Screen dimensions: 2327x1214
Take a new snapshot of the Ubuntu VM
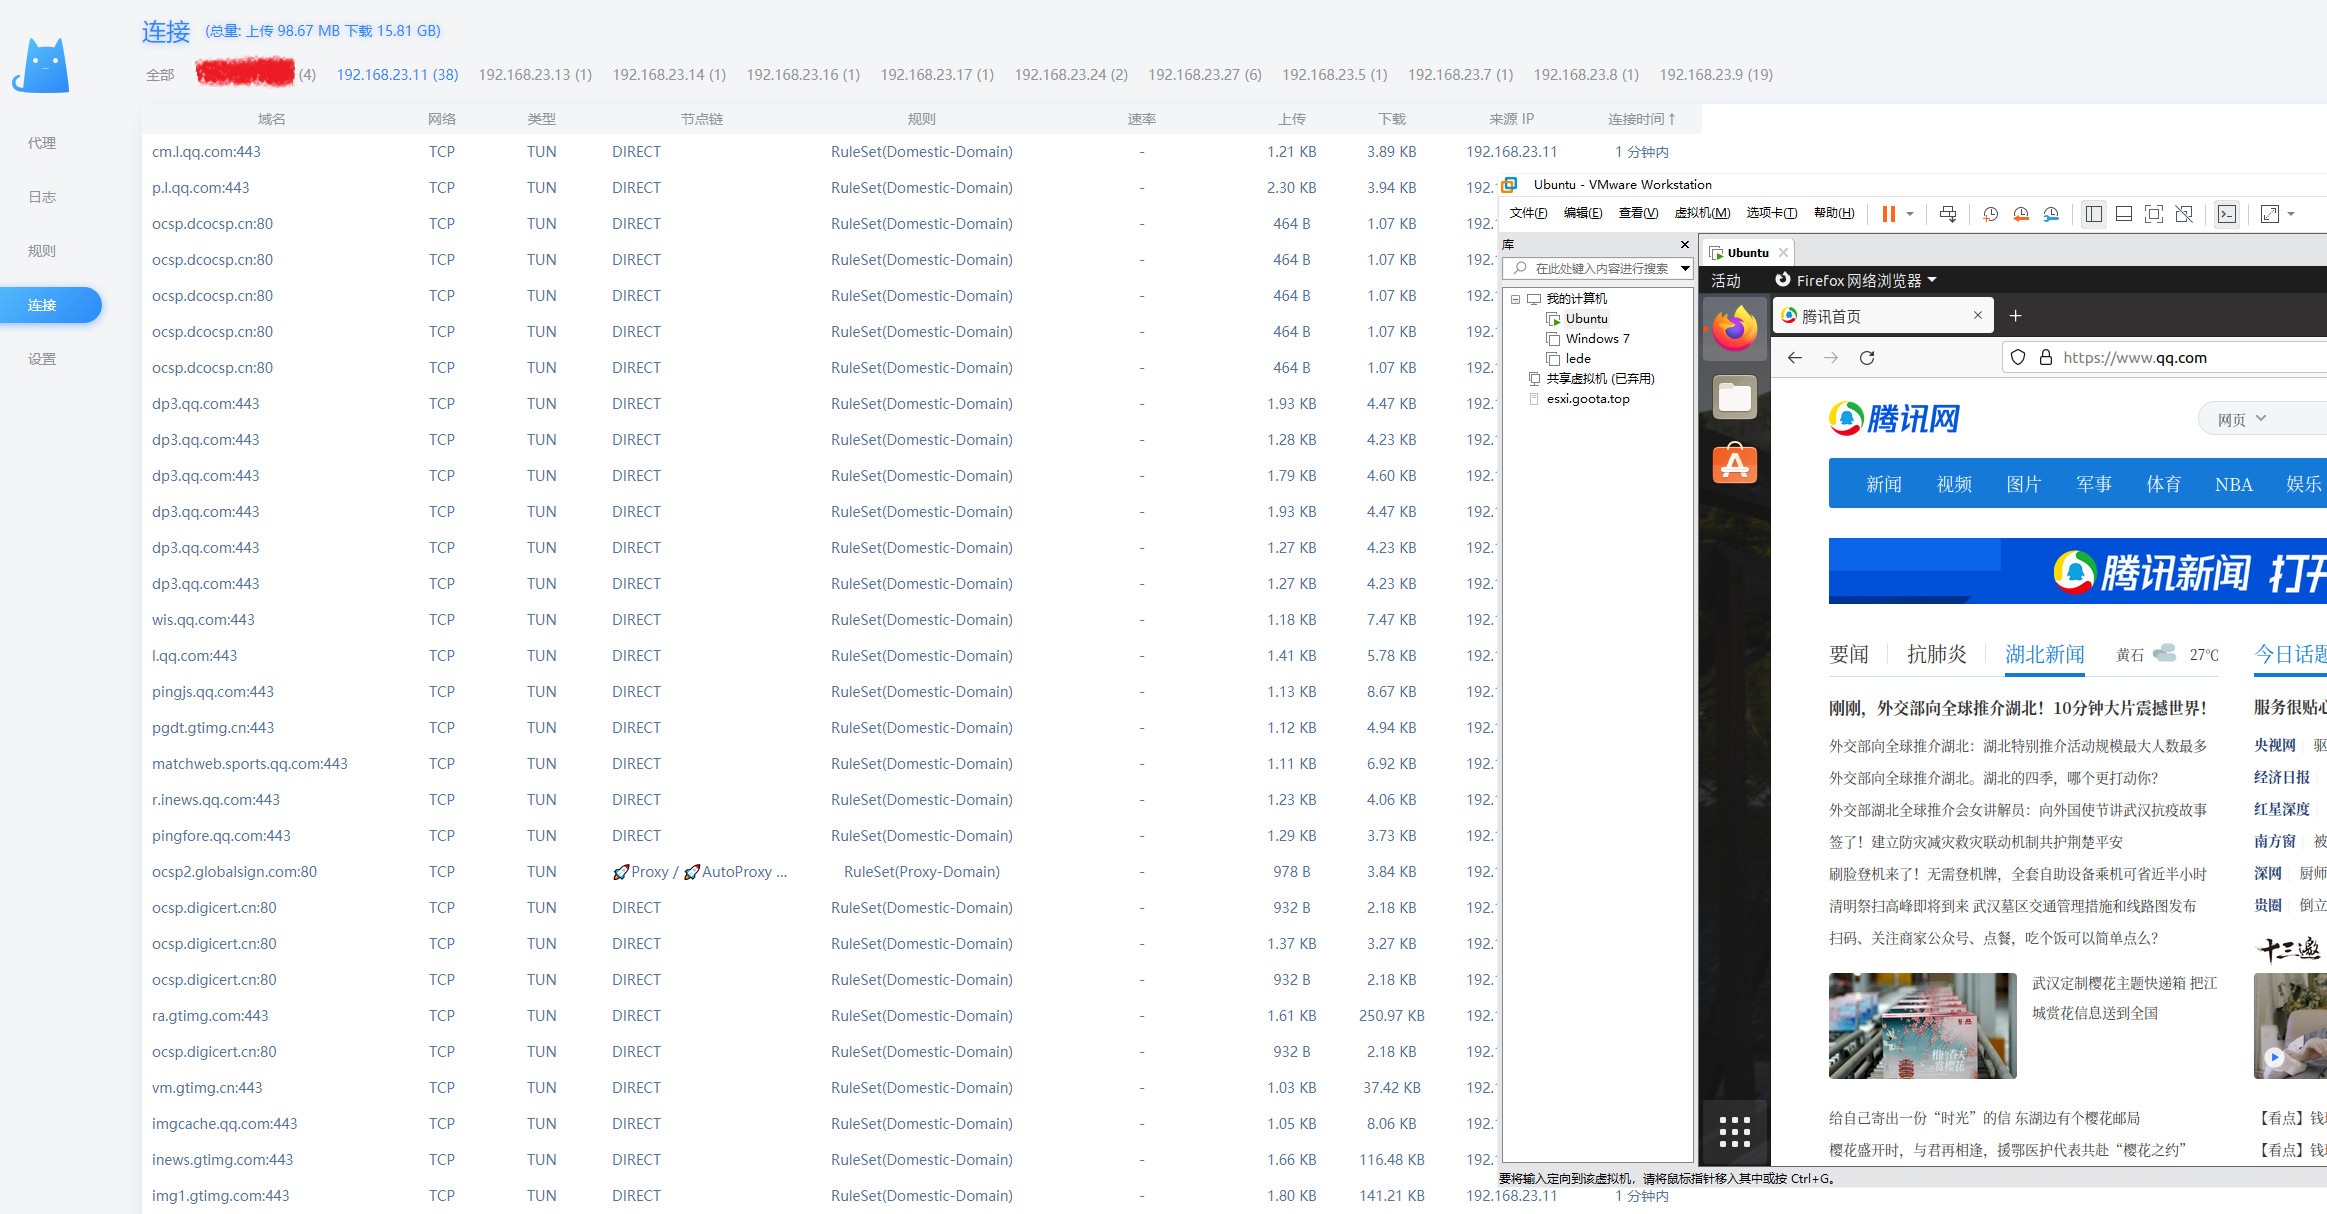click(x=1990, y=214)
